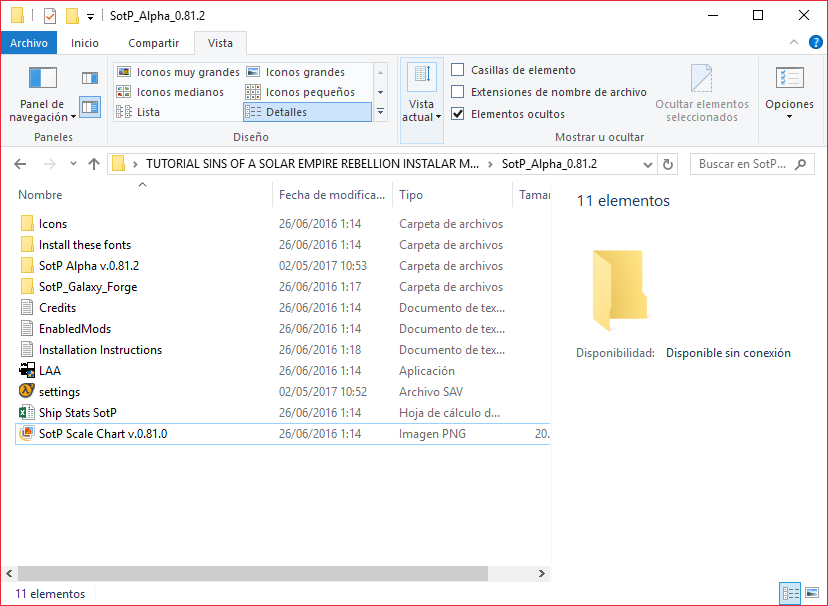Image resolution: width=828 pixels, height=606 pixels.
Task: Select the LAA application
Action: (283, 371)
